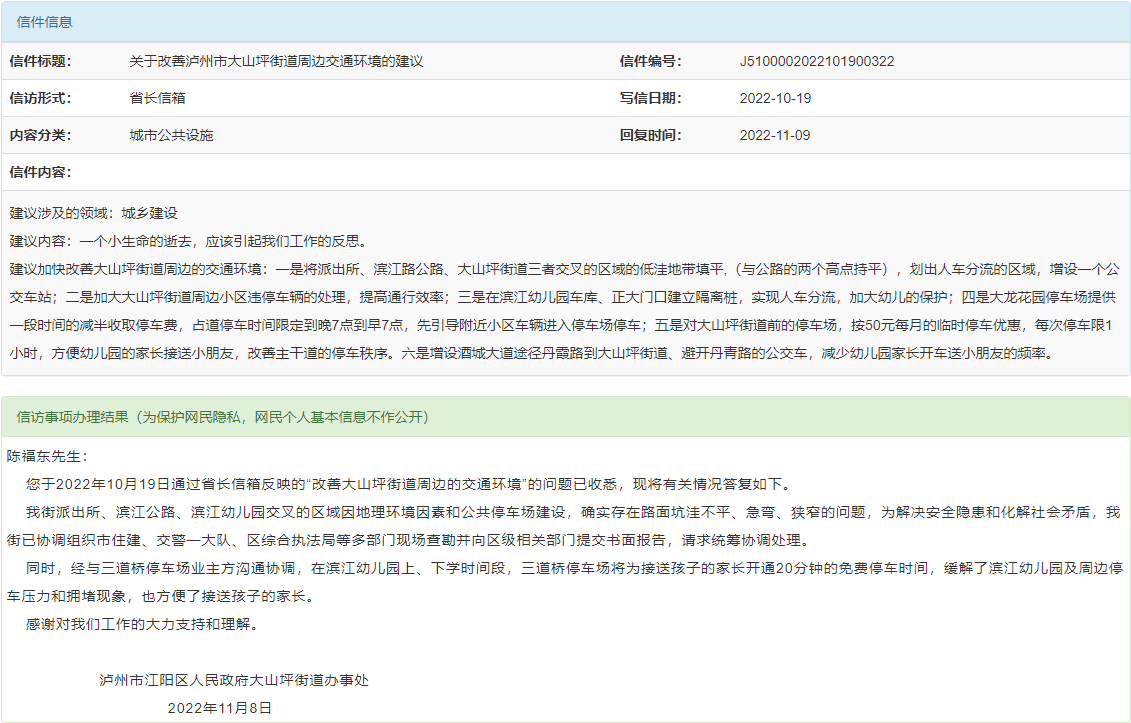Click the reply date 2022年11月8日

[220, 707]
